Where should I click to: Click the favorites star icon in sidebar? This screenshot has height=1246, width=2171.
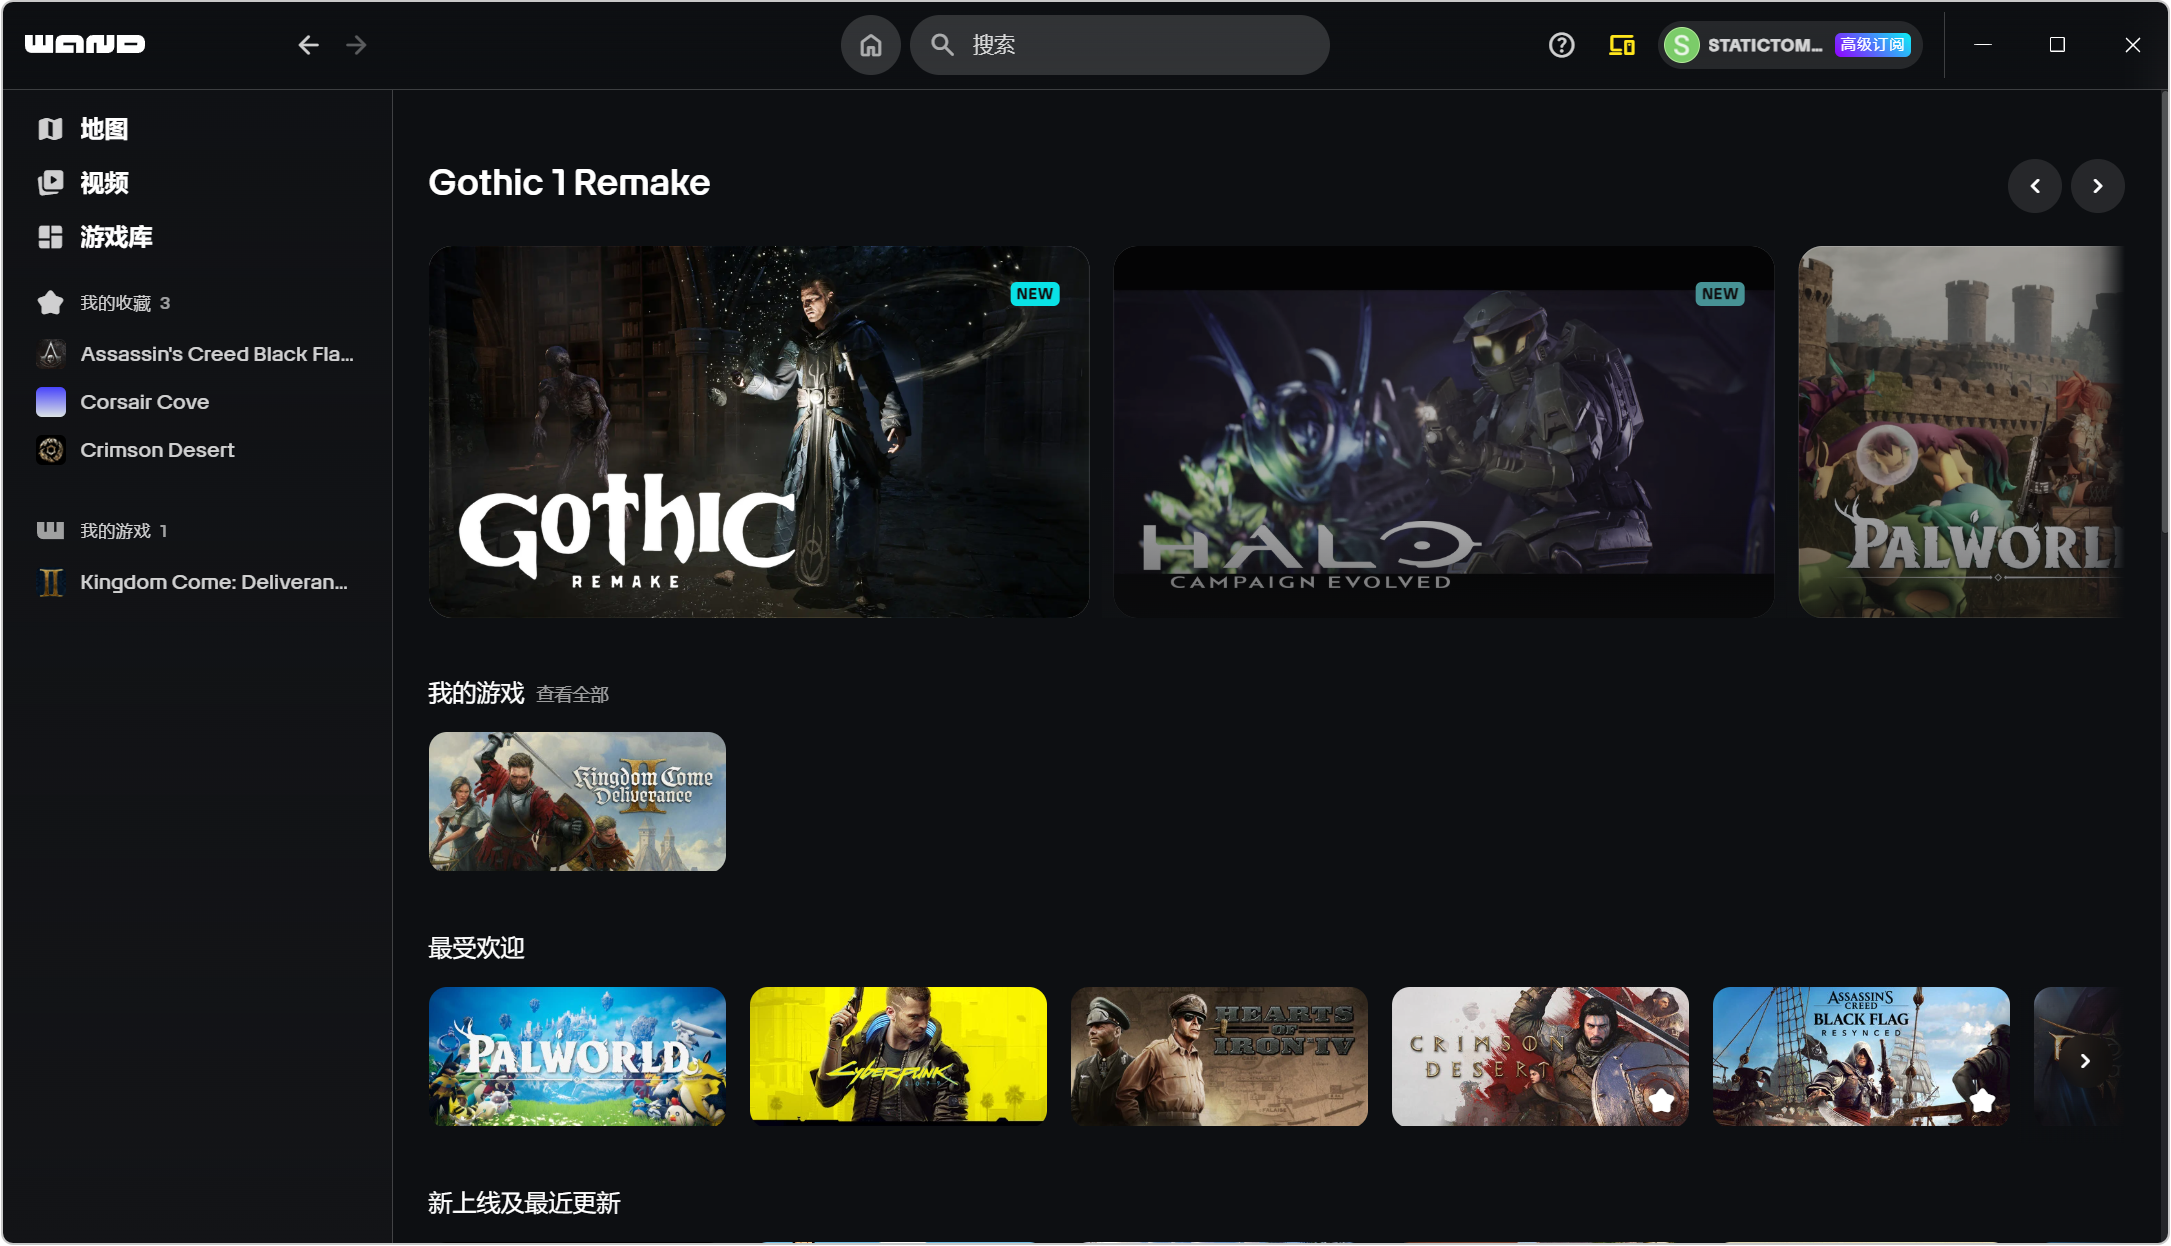pos(51,303)
